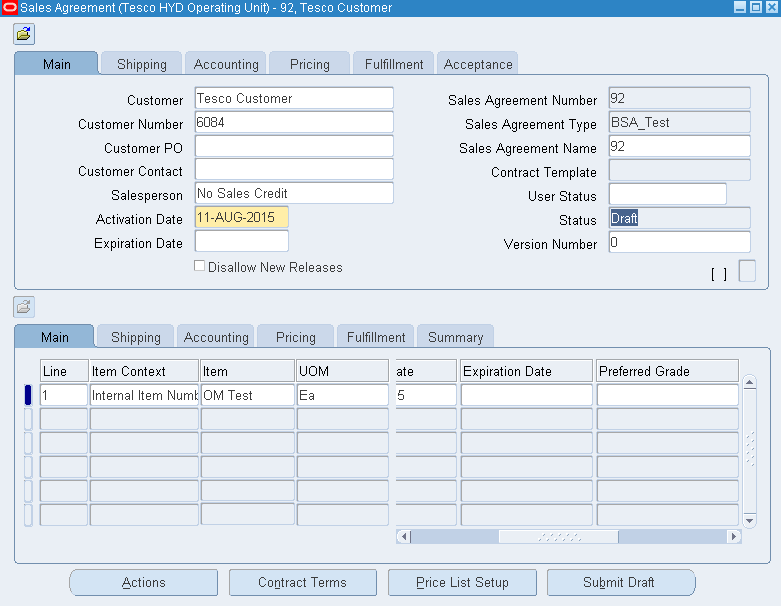Open lines Shipping tab

pyautogui.click(x=135, y=337)
